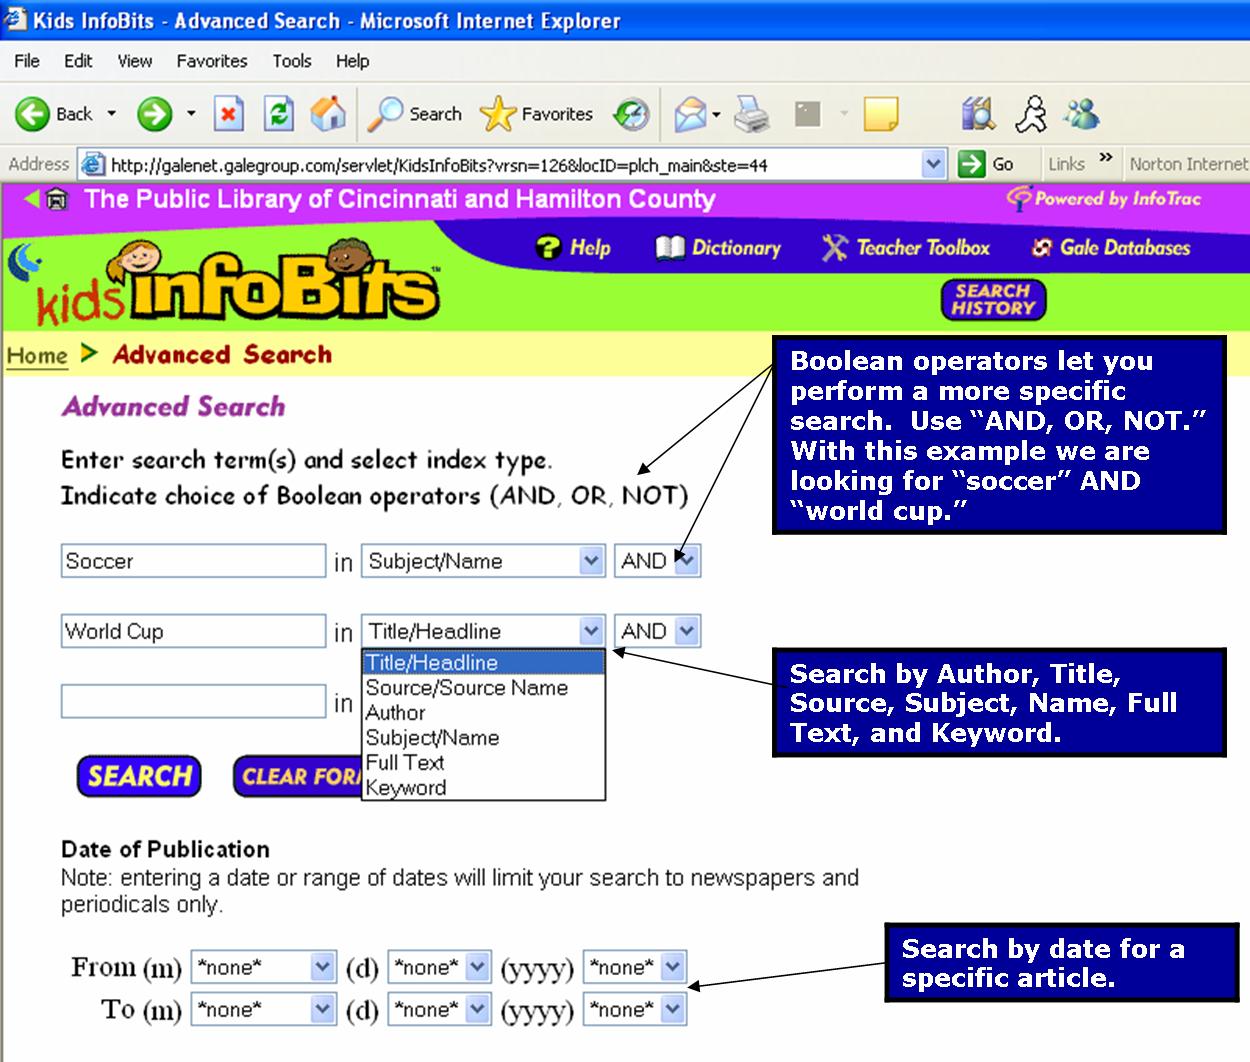1250x1062 pixels.
Task: Click the green Forward arrow button
Action: pyautogui.click(x=155, y=114)
